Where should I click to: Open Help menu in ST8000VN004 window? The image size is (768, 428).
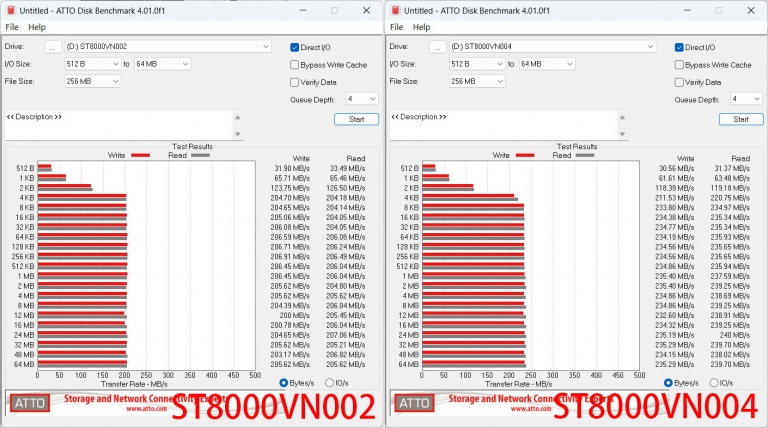click(x=421, y=27)
